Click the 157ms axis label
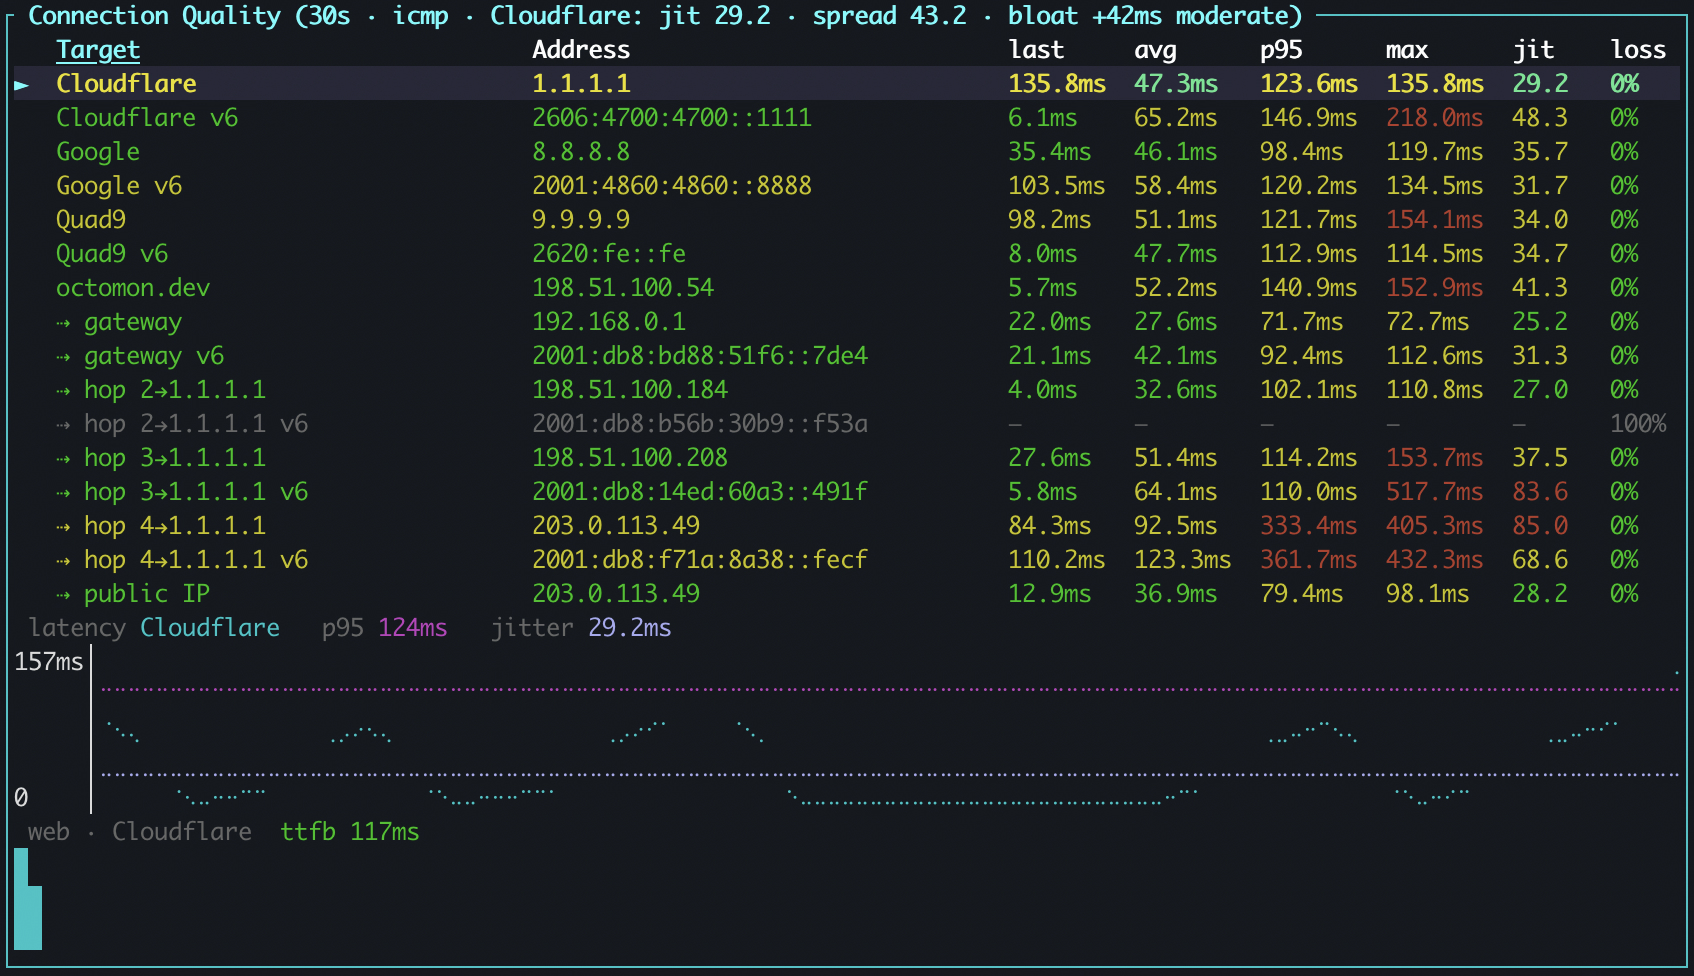 [x=49, y=662]
